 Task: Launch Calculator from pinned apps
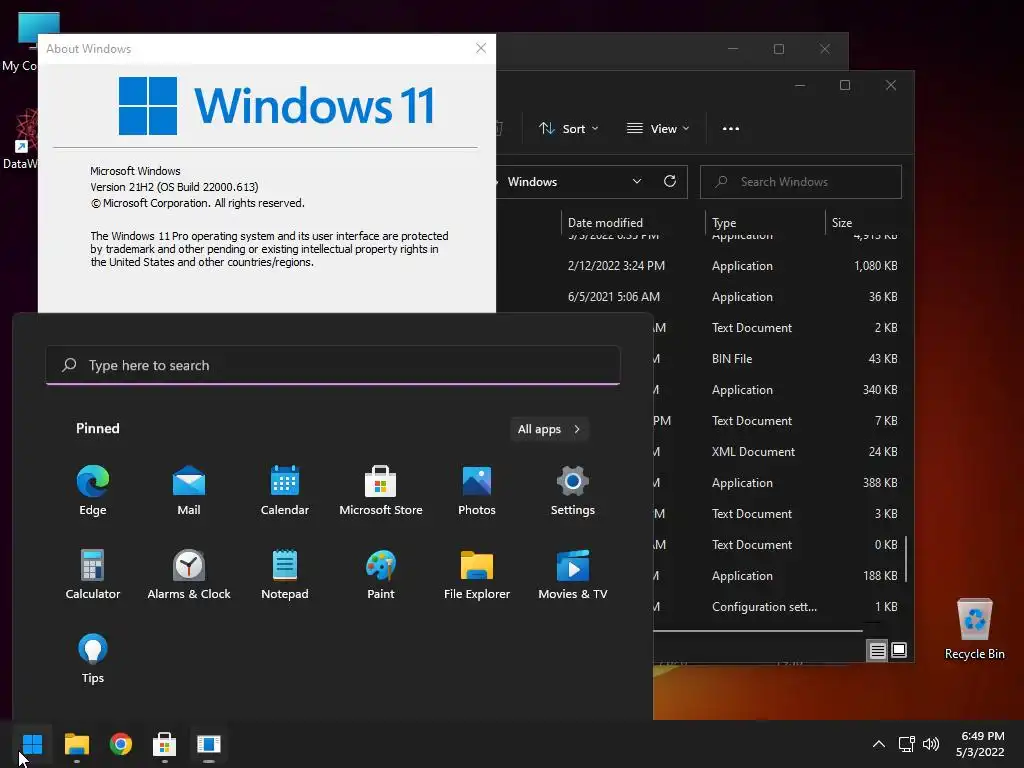[93, 574]
